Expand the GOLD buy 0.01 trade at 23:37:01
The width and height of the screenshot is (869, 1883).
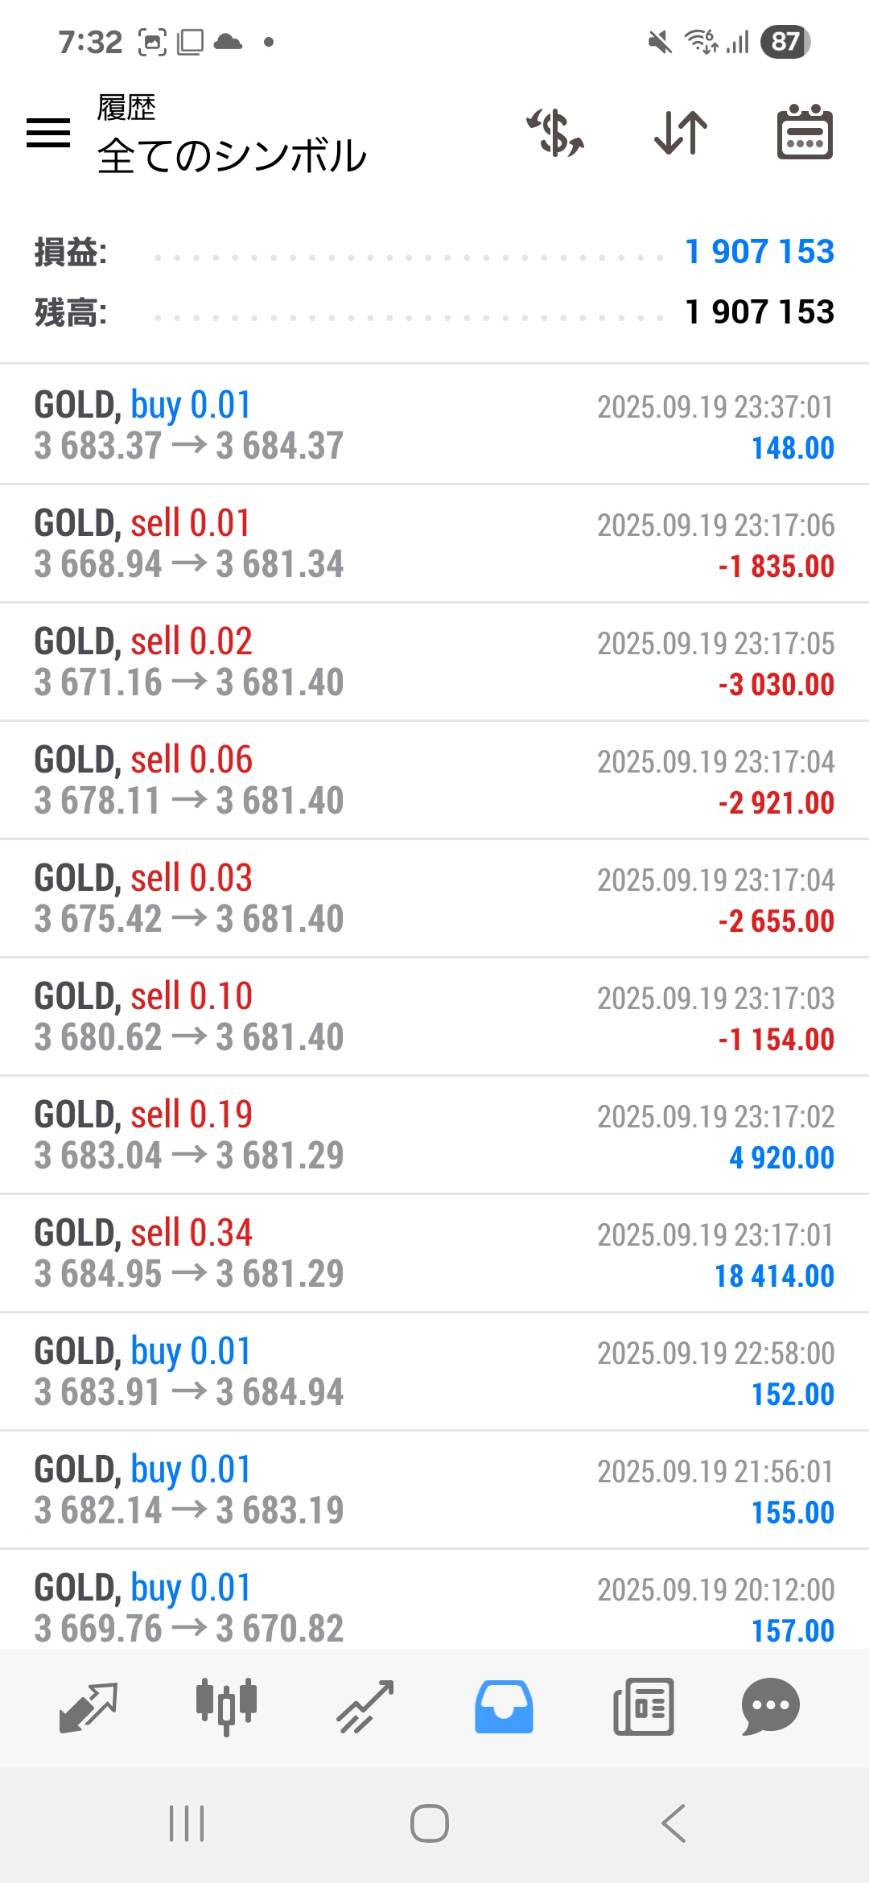click(x=434, y=425)
